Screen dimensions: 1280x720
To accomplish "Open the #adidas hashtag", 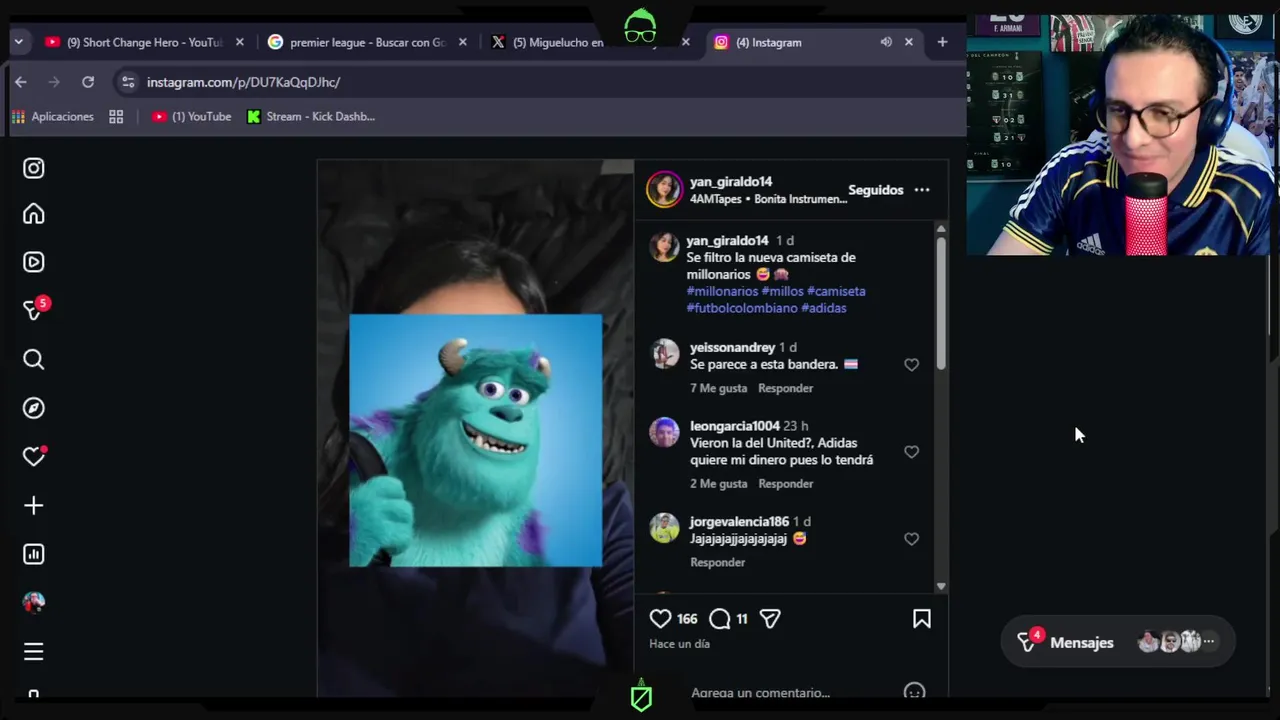I will point(824,308).
